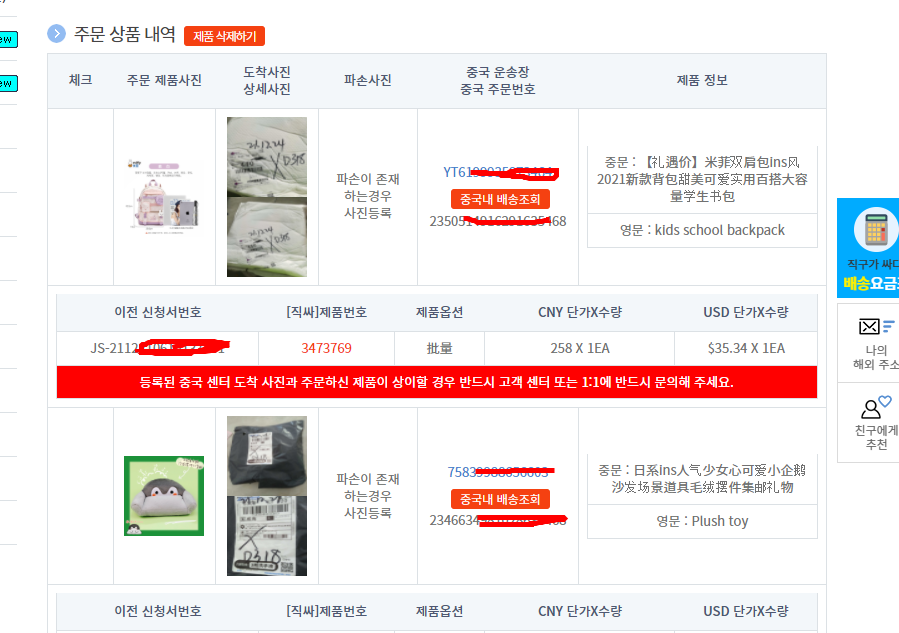The height and width of the screenshot is (633, 899).
Task: Click the blue arrow icon beside 주문 상품 내역
Action: click(x=56, y=34)
